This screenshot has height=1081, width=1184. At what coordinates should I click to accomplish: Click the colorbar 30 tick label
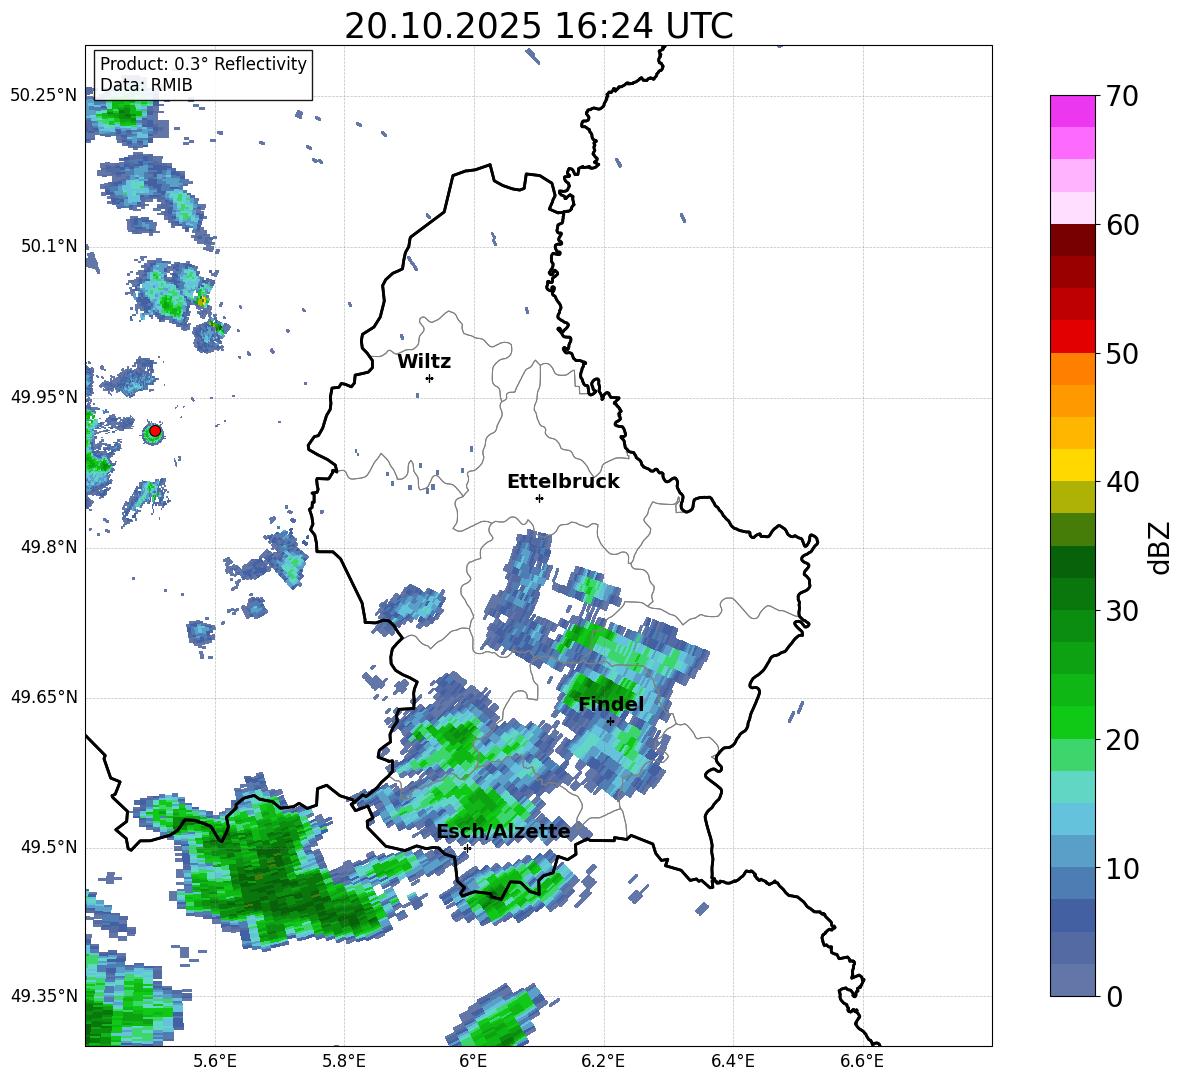[x=1123, y=611]
